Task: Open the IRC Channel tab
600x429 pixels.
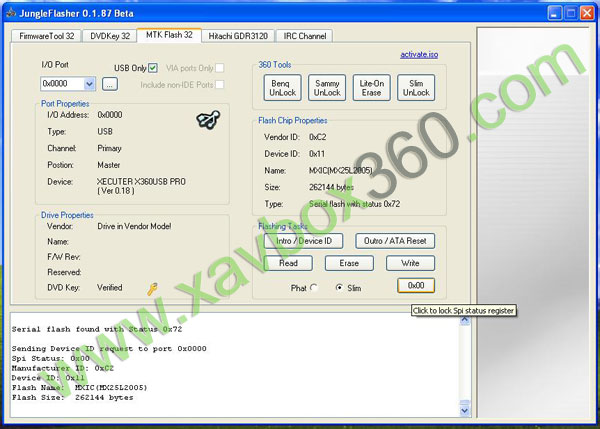Action: click(305, 36)
